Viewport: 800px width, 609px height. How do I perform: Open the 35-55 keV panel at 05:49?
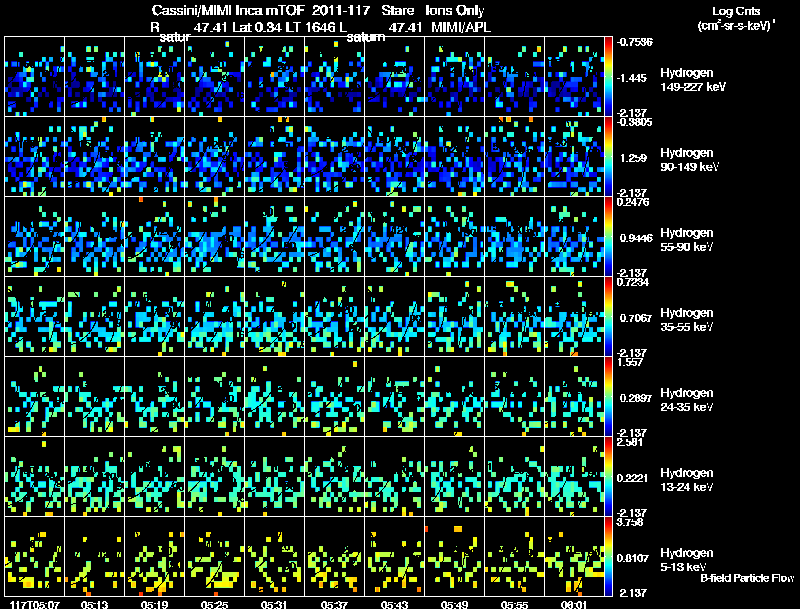tap(454, 317)
